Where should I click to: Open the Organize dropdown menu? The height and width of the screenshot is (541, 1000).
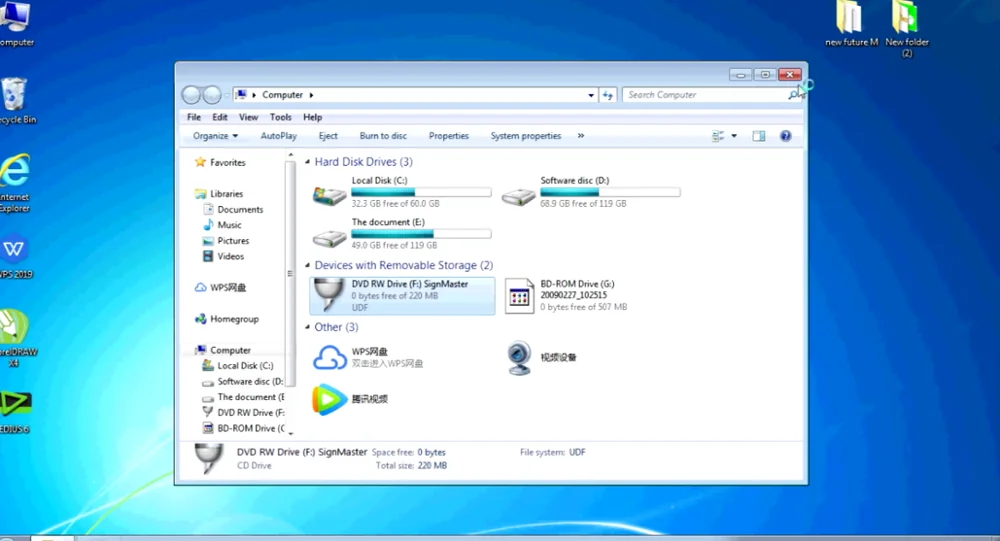[x=215, y=136]
